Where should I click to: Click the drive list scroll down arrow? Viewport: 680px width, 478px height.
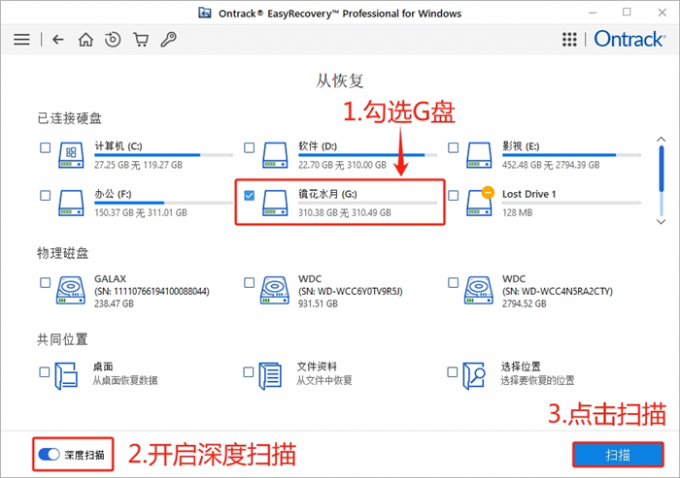661,222
